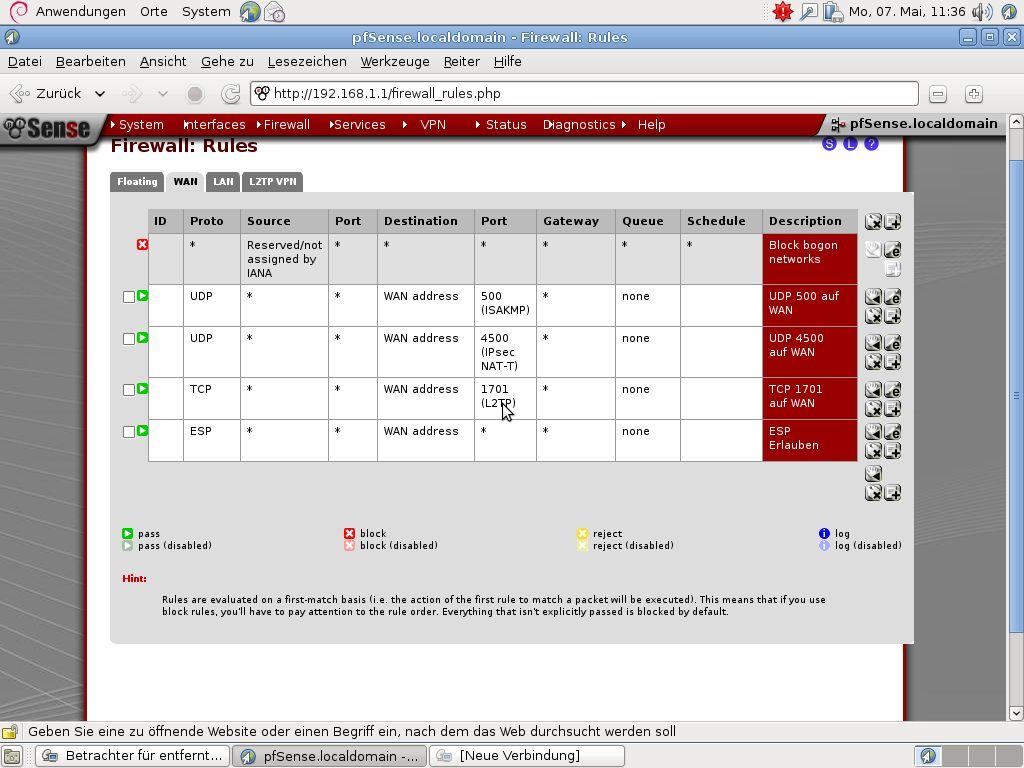The height and width of the screenshot is (768, 1024).
Task: Open the volume control in the top panel
Action: [982, 12]
